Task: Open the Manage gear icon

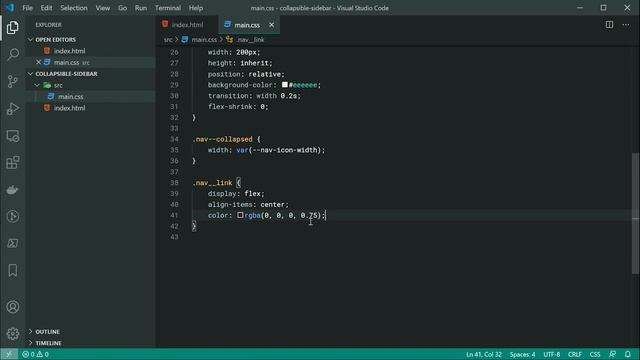Action: 13,333
